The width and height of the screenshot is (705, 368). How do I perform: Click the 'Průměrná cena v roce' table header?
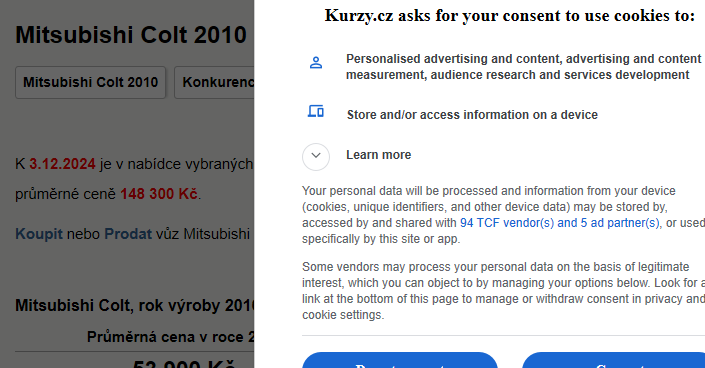(x=170, y=337)
